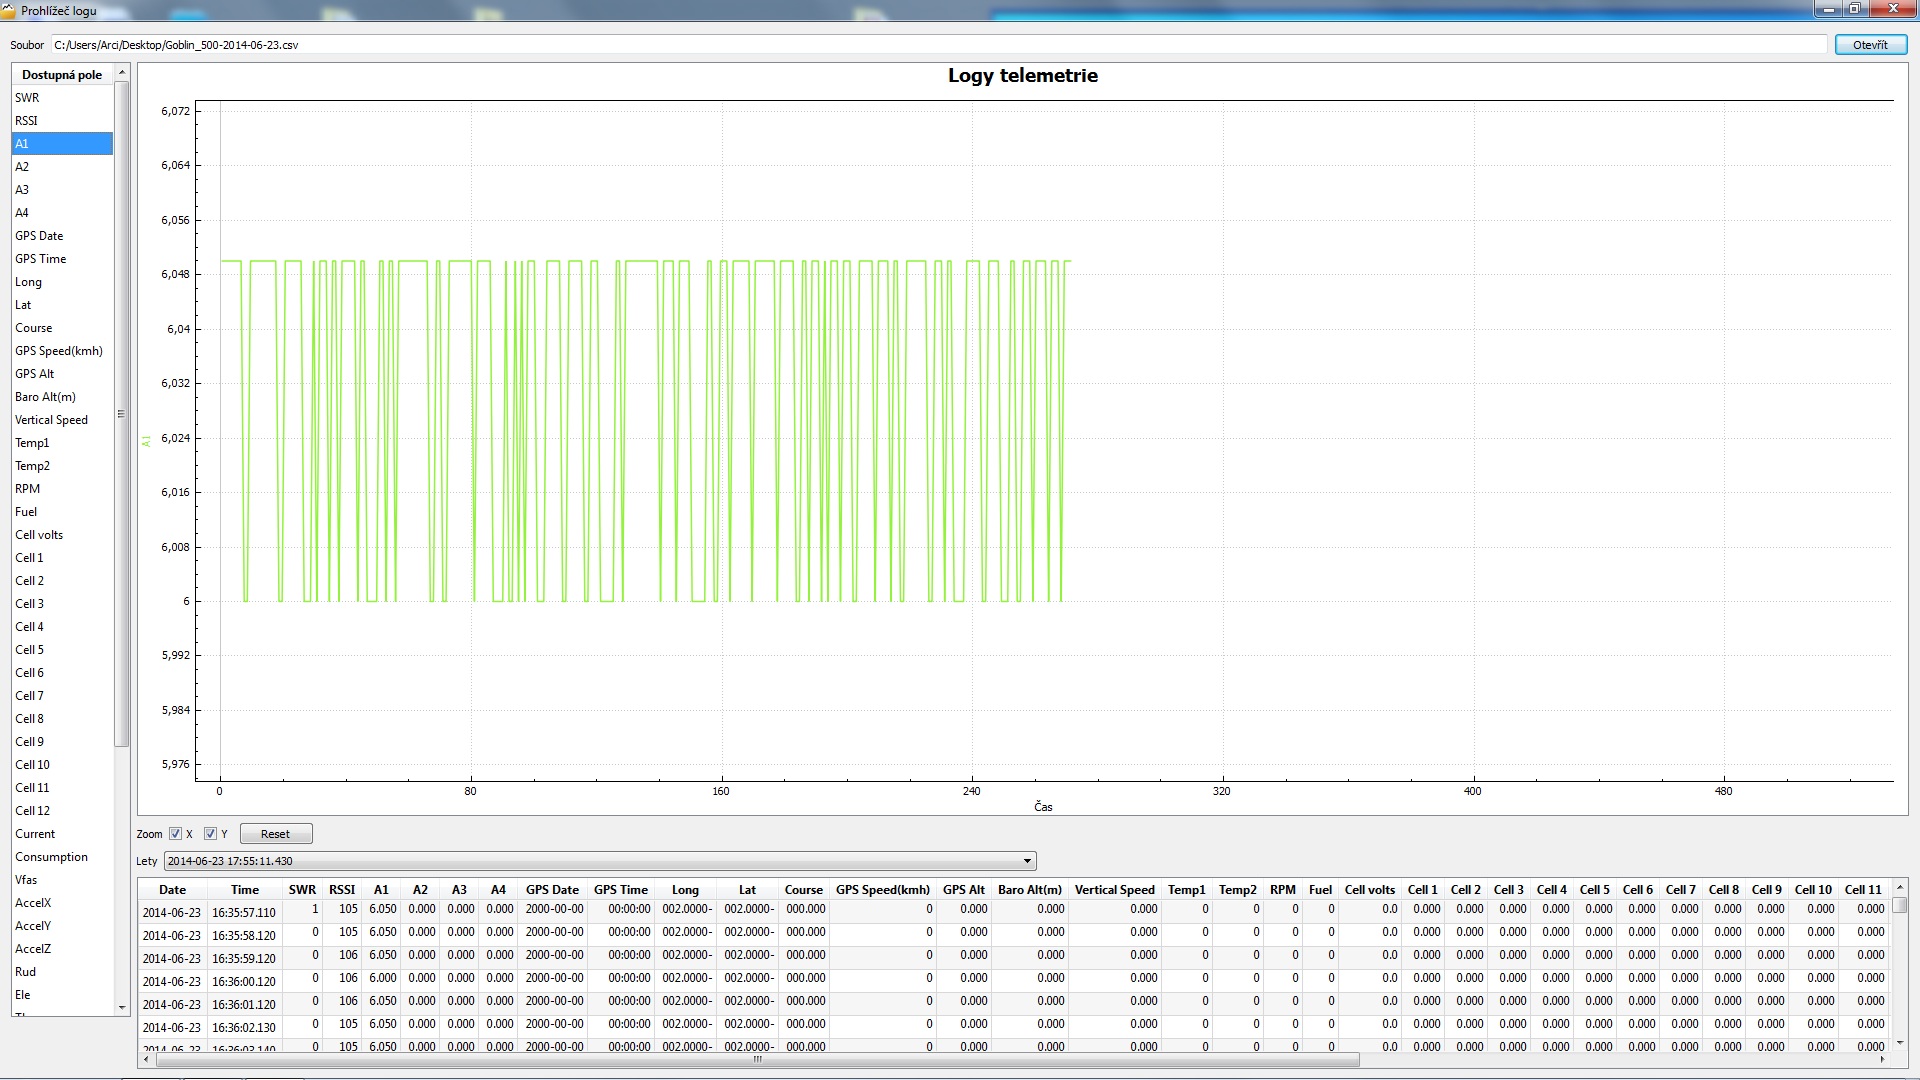Click the Prohlížeč logu window icon
1920x1080 pixels.
coord(9,10)
